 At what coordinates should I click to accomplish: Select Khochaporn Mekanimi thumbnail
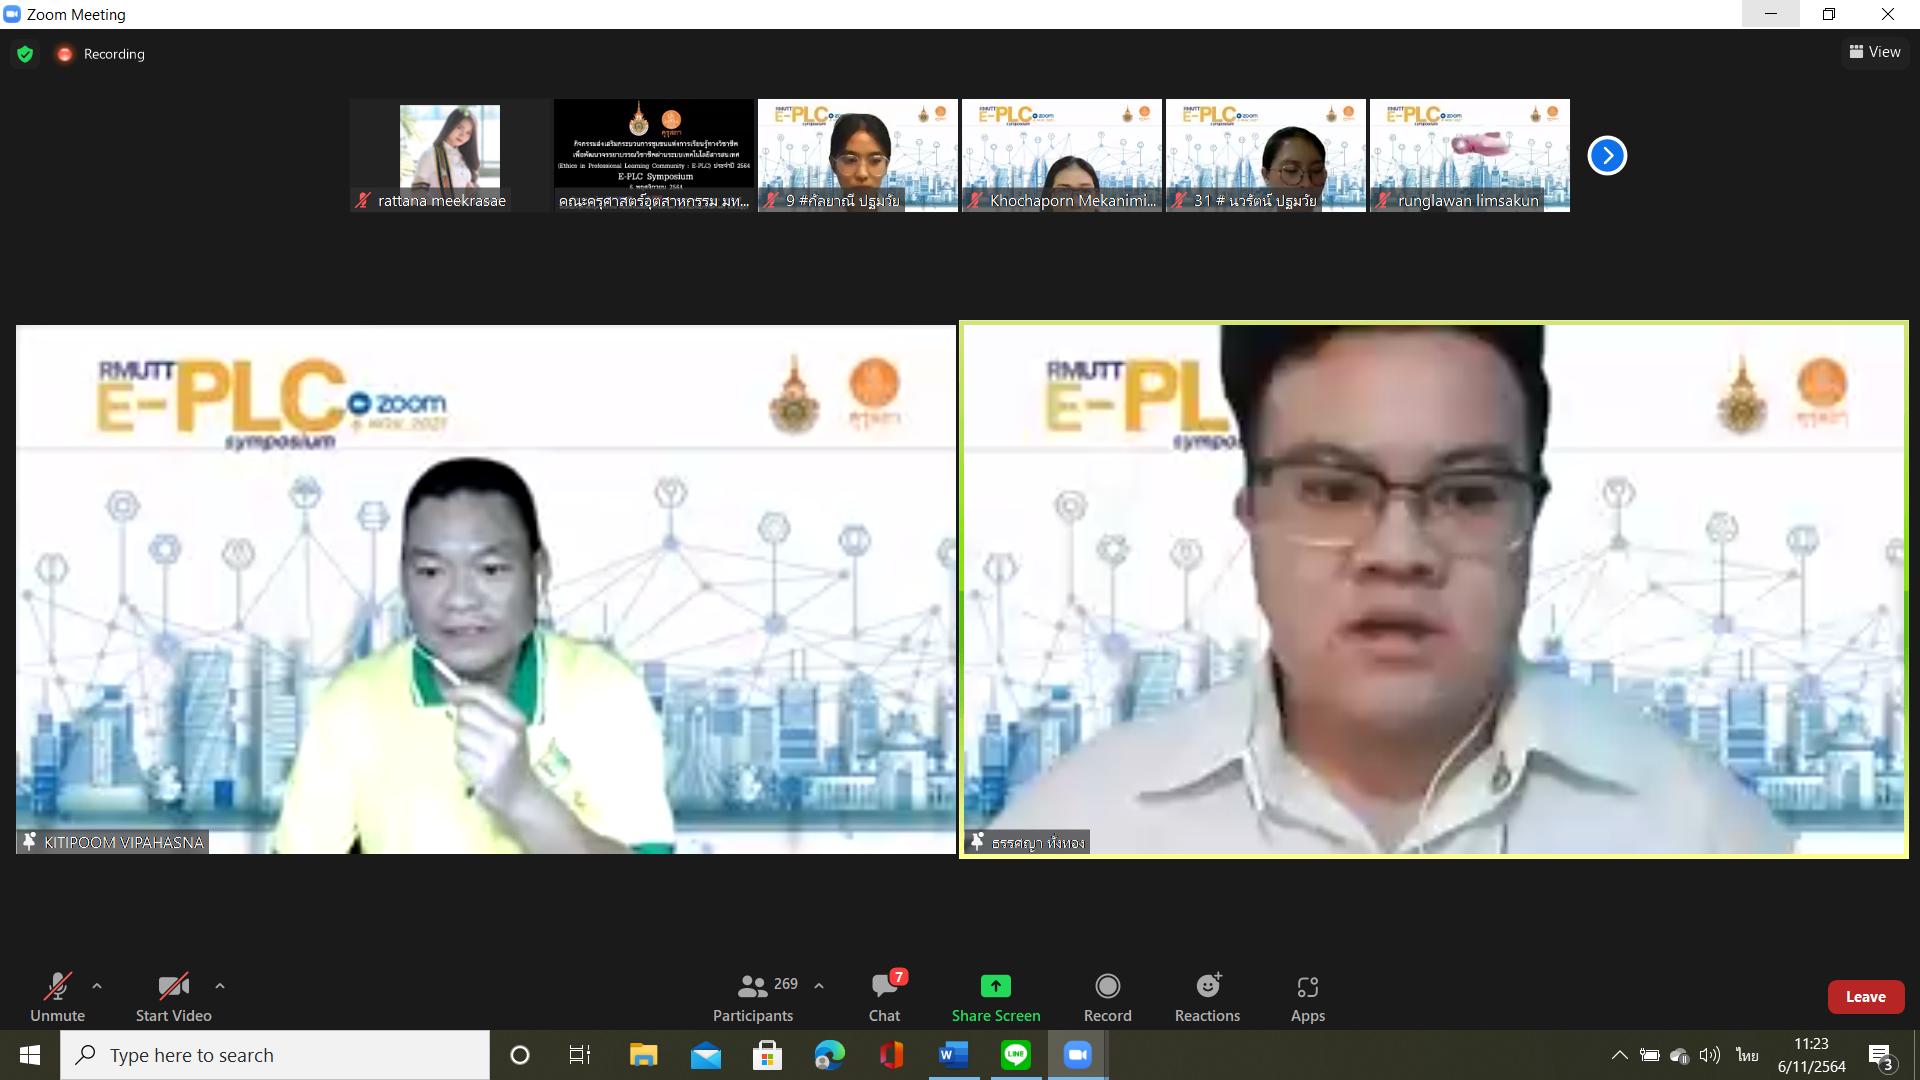pyautogui.click(x=1062, y=155)
